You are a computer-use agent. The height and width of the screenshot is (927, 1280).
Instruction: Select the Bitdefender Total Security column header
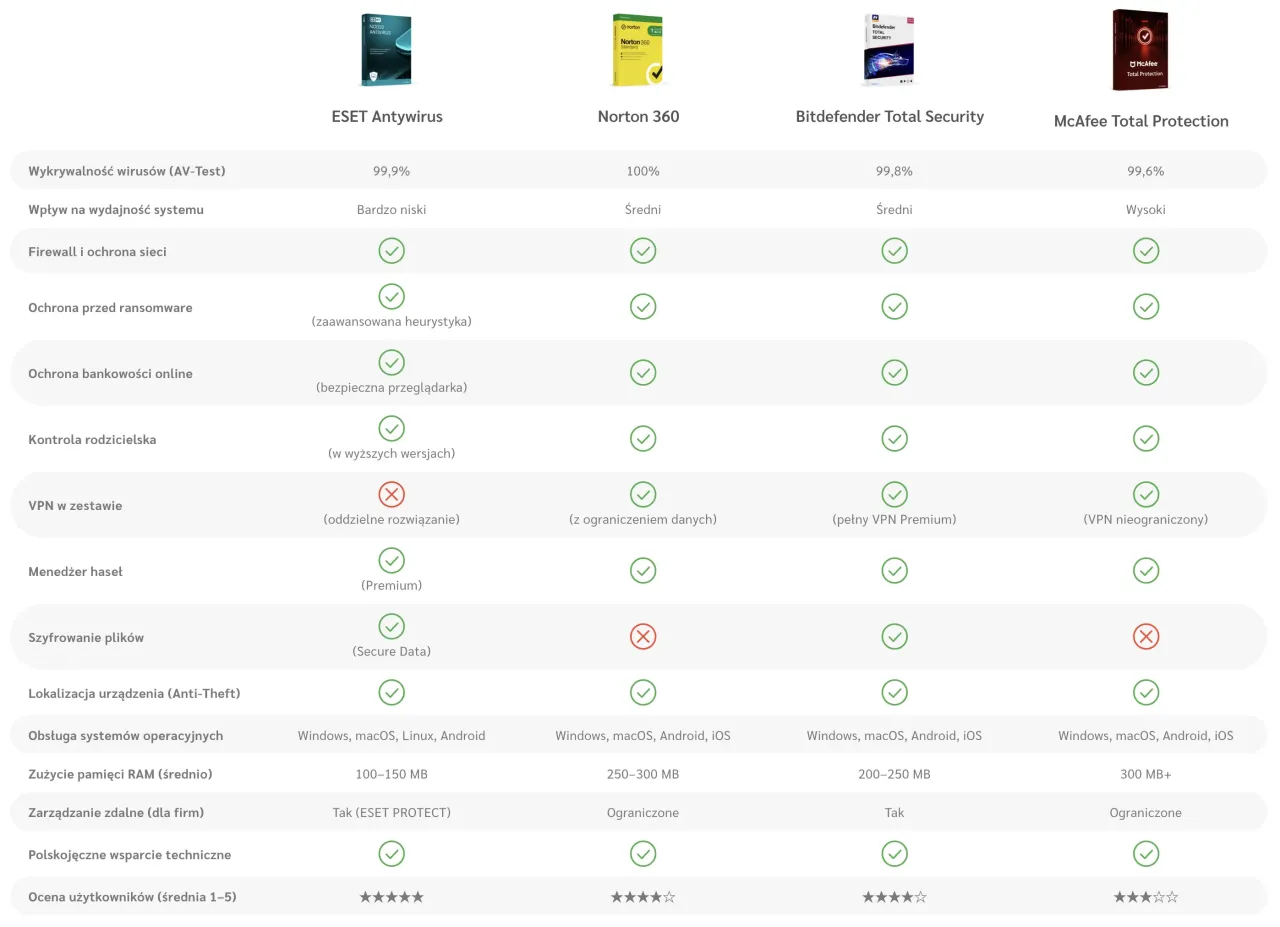[x=889, y=116]
